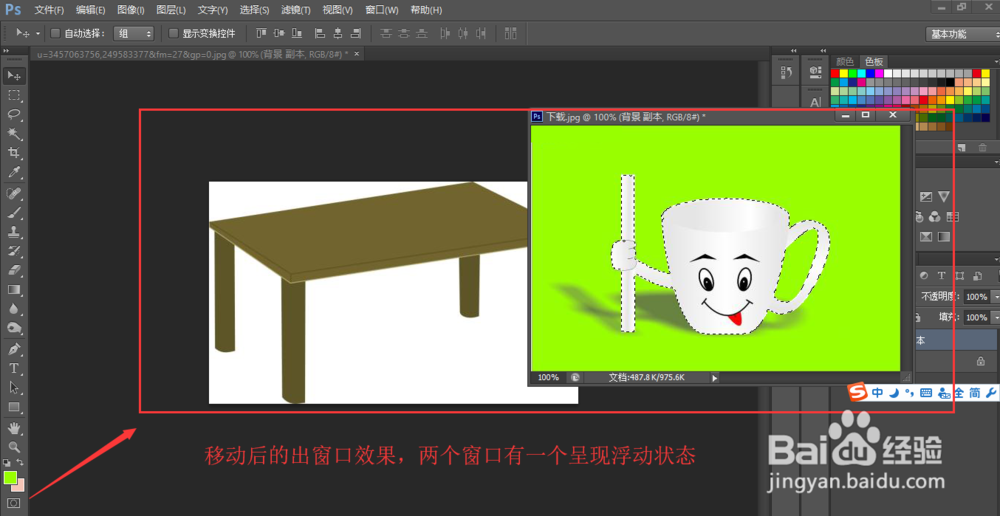Add a Vibrance adjustment layer
Viewport: 1000px width, 516px height.
(943, 196)
